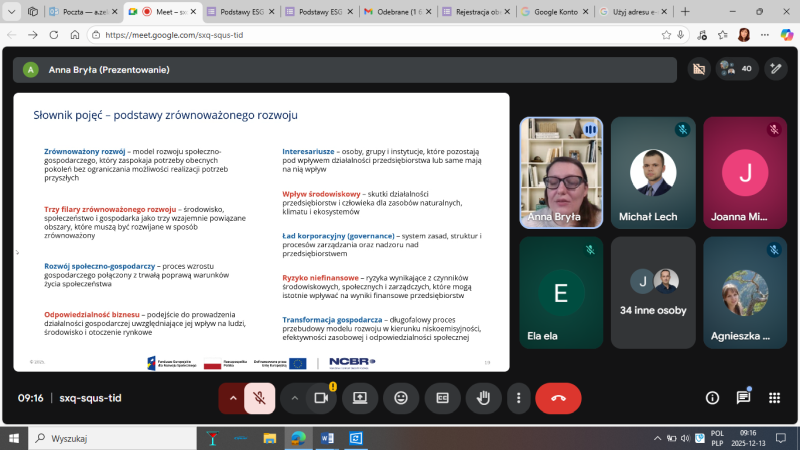Open the participants list showing 40
The width and height of the screenshot is (800, 450).
pyautogui.click(x=735, y=69)
